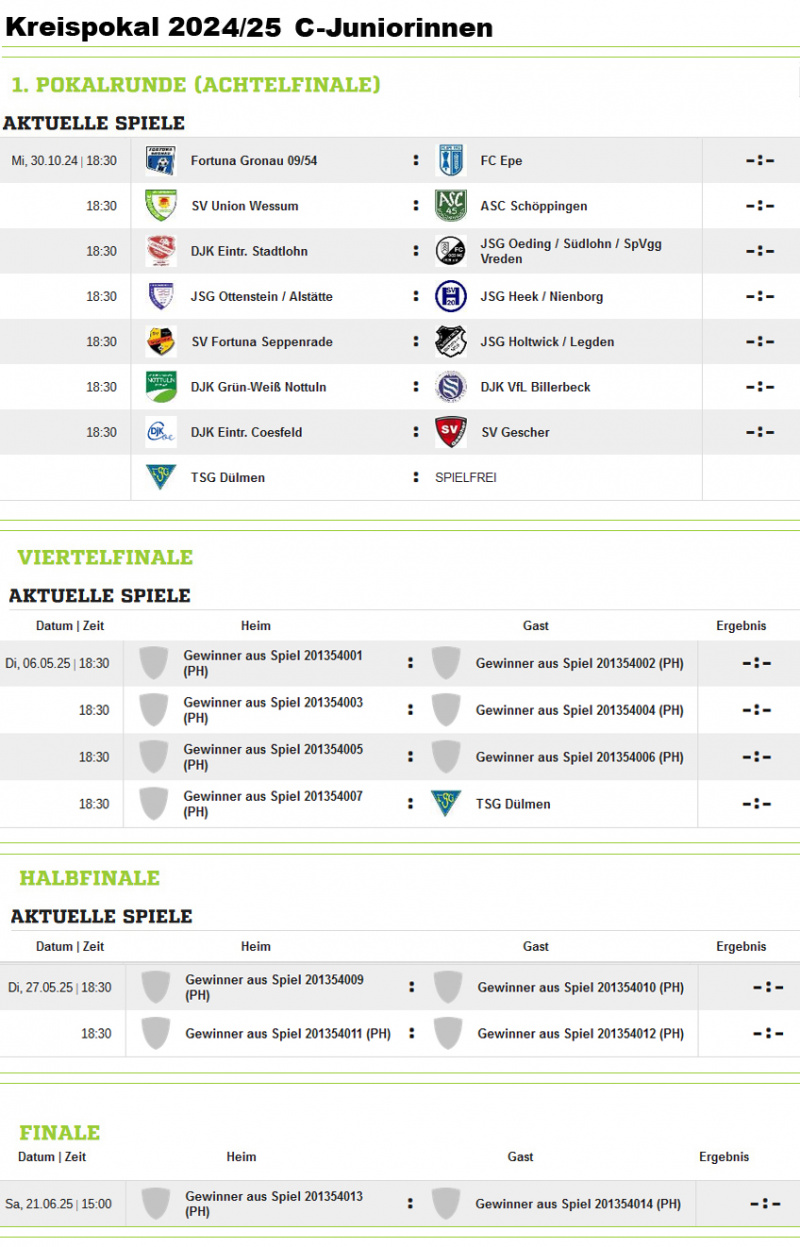Open final match result on 21.06.25

tap(765, 1205)
